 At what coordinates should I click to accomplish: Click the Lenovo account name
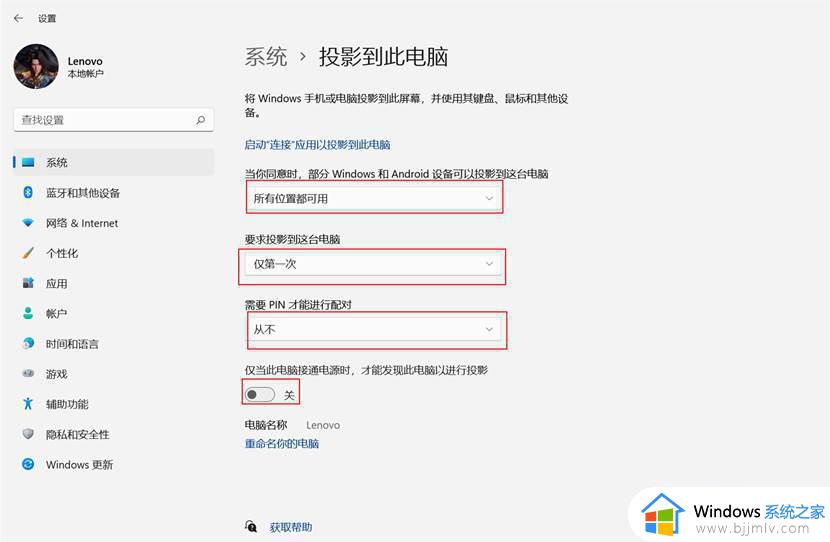[85, 61]
